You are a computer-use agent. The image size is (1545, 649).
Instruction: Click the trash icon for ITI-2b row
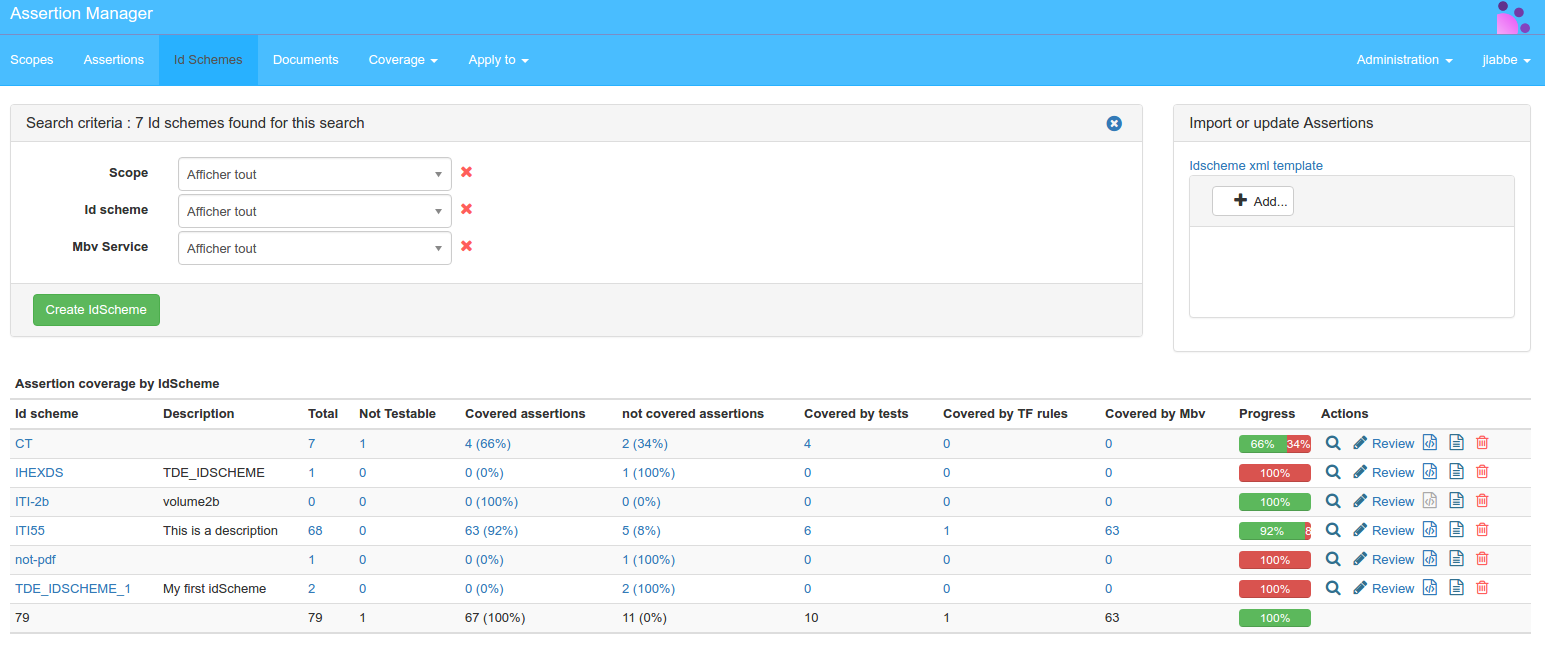[x=1482, y=501]
